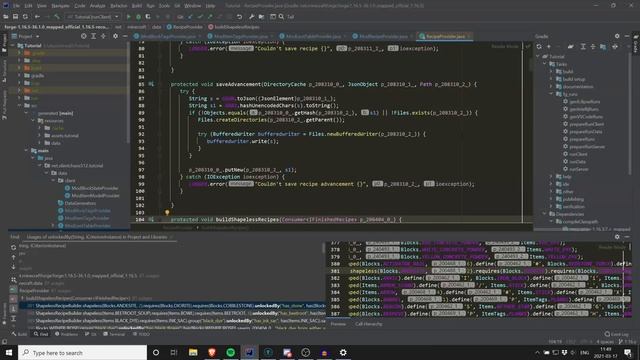Expand the gradle folder in Project tree
640x360 pixels.
click(x=19, y=76)
